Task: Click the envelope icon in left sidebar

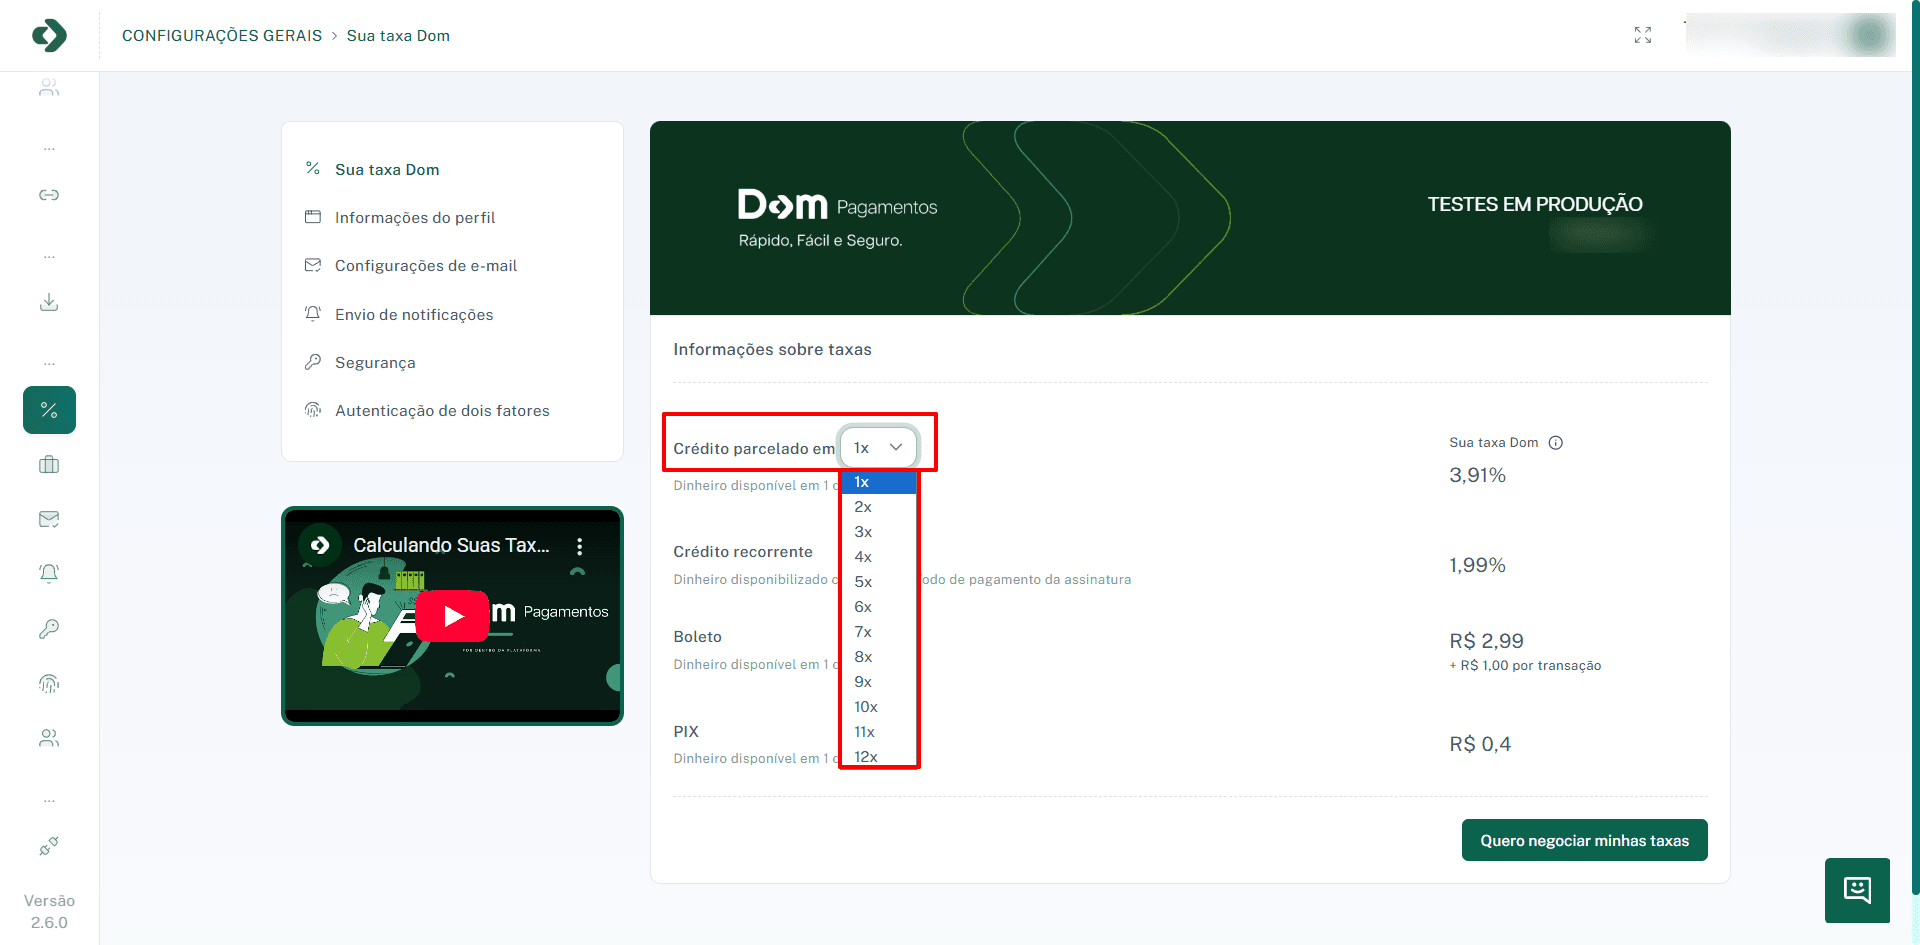Action: pyautogui.click(x=49, y=519)
